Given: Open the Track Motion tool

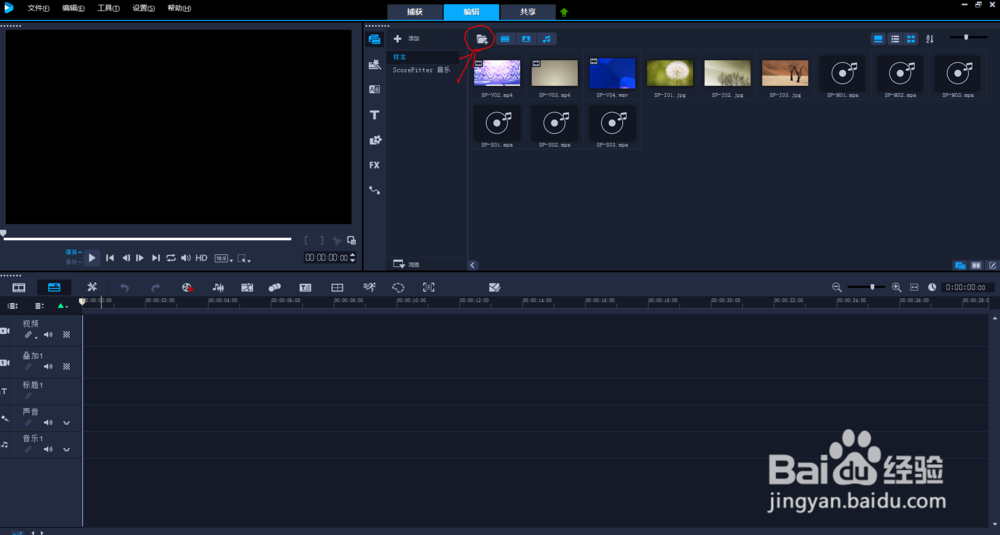Looking at the screenshot, I should point(275,288).
